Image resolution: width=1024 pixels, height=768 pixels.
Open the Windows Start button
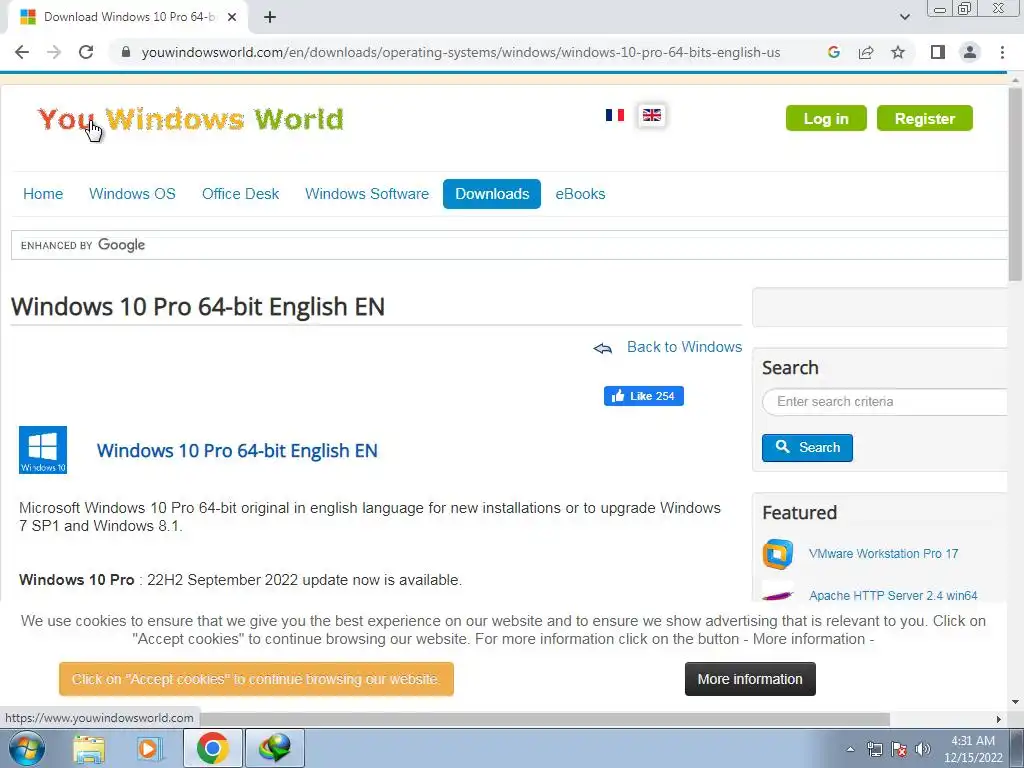(27, 748)
